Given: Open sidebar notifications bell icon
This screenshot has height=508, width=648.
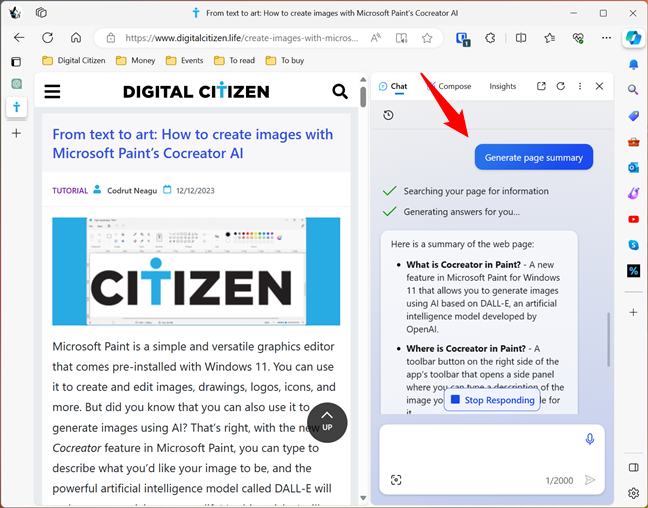Looking at the screenshot, I should point(633,64).
